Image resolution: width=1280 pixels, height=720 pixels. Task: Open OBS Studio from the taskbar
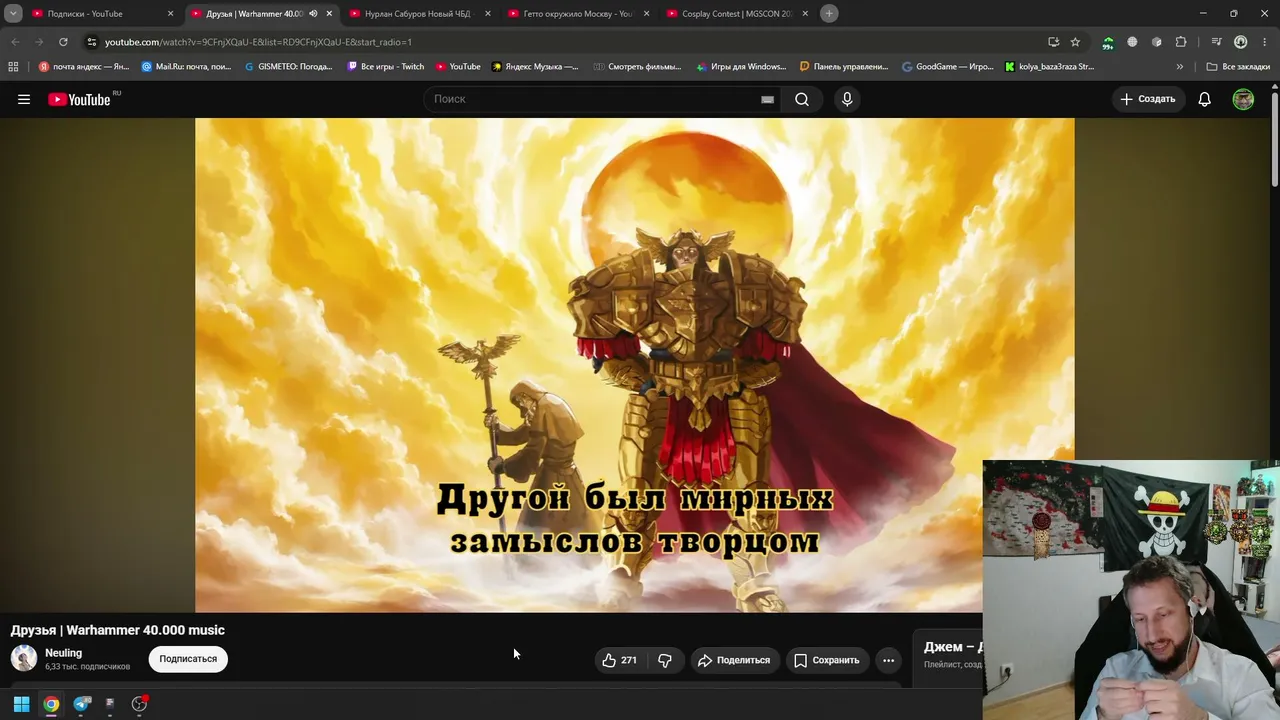[139, 704]
